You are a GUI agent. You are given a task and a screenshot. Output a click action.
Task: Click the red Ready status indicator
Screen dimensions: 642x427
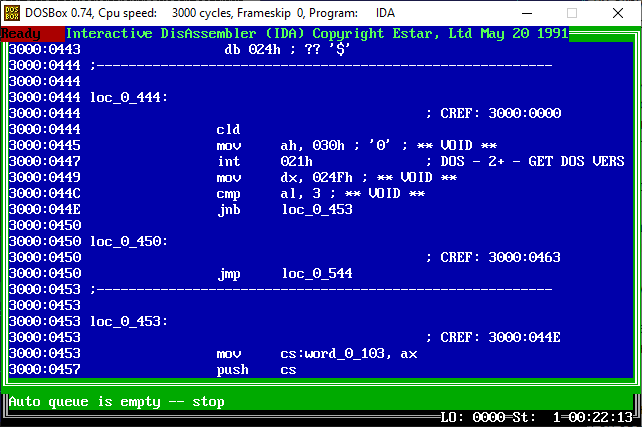33,34
